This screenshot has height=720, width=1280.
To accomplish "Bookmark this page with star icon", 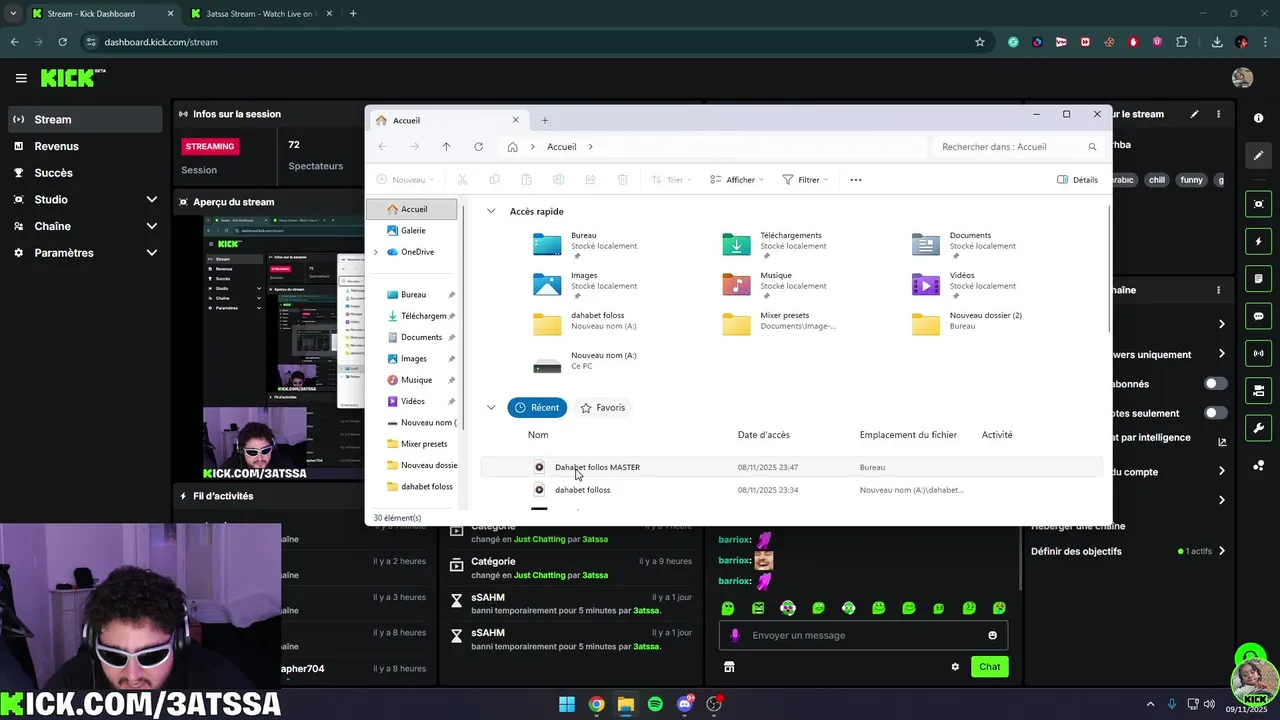I will (980, 42).
